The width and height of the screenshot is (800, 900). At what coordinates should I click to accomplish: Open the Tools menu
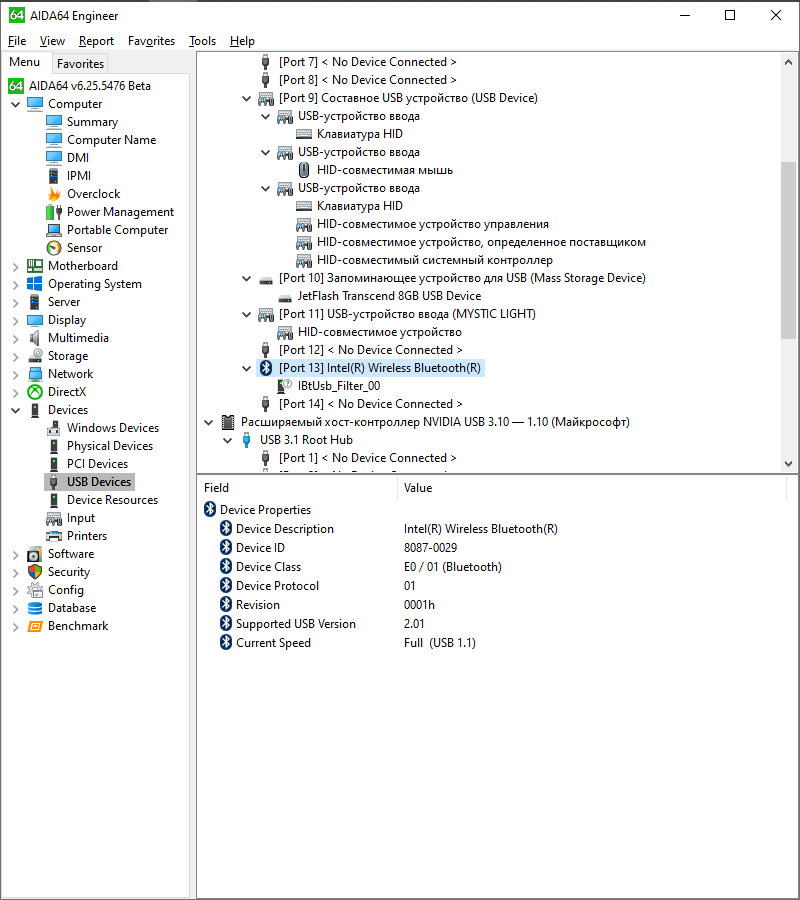(202, 41)
